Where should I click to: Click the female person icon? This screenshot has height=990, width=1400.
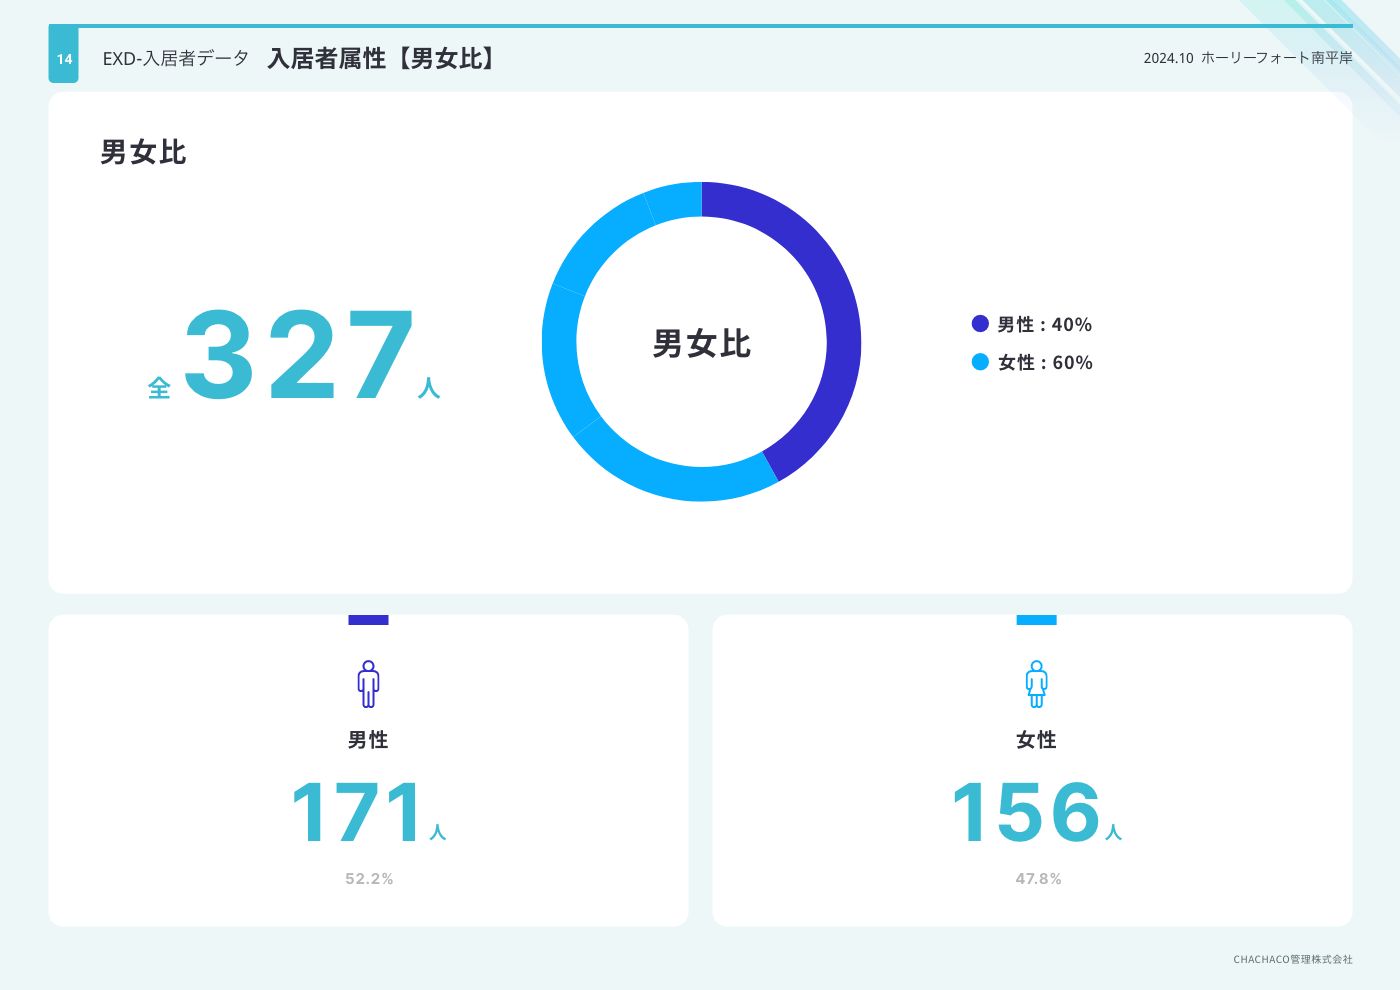[1036, 684]
